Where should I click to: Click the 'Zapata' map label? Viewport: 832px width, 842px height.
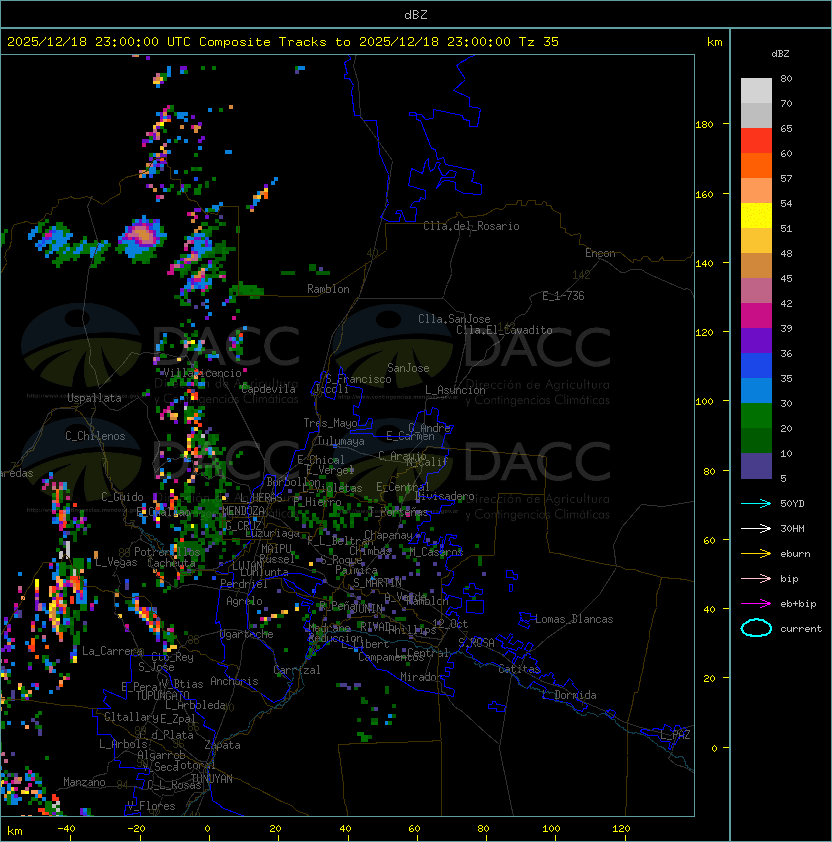pyautogui.click(x=222, y=745)
